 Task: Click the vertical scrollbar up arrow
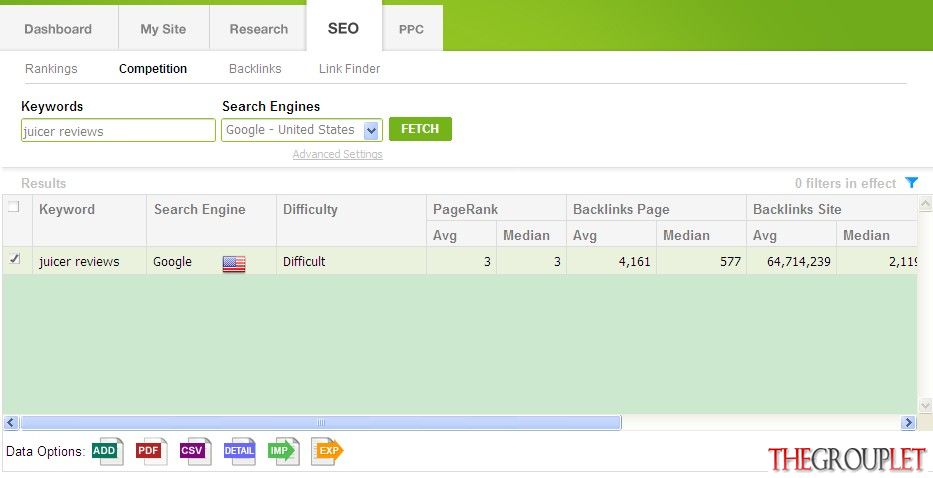click(925, 204)
